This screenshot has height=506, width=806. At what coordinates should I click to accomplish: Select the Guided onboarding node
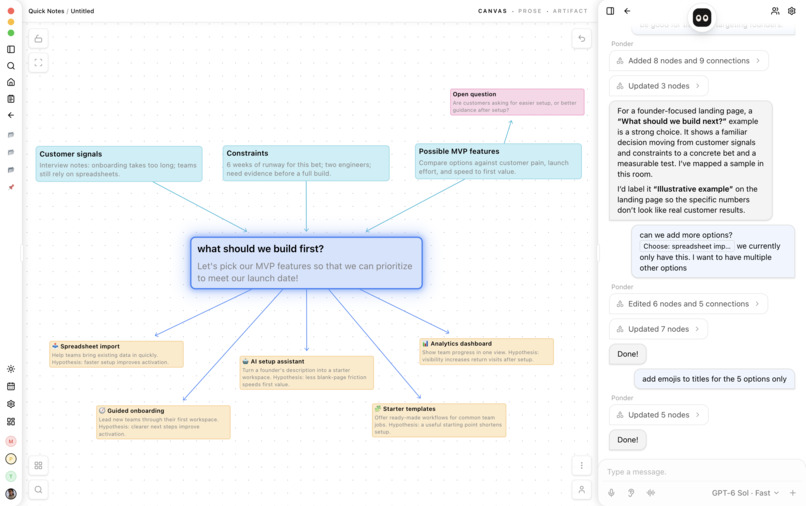tap(163, 422)
